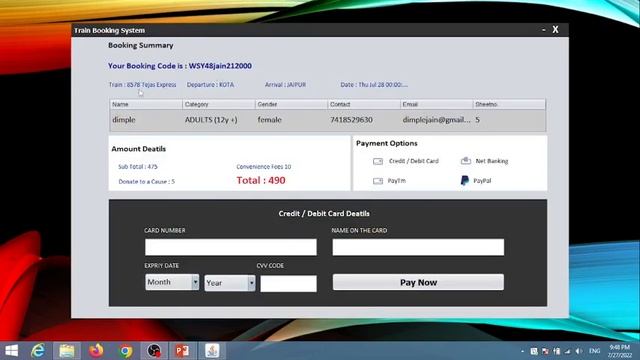640x360 pixels.
Task: Open the Action Center flag icon
Action: 545,351
